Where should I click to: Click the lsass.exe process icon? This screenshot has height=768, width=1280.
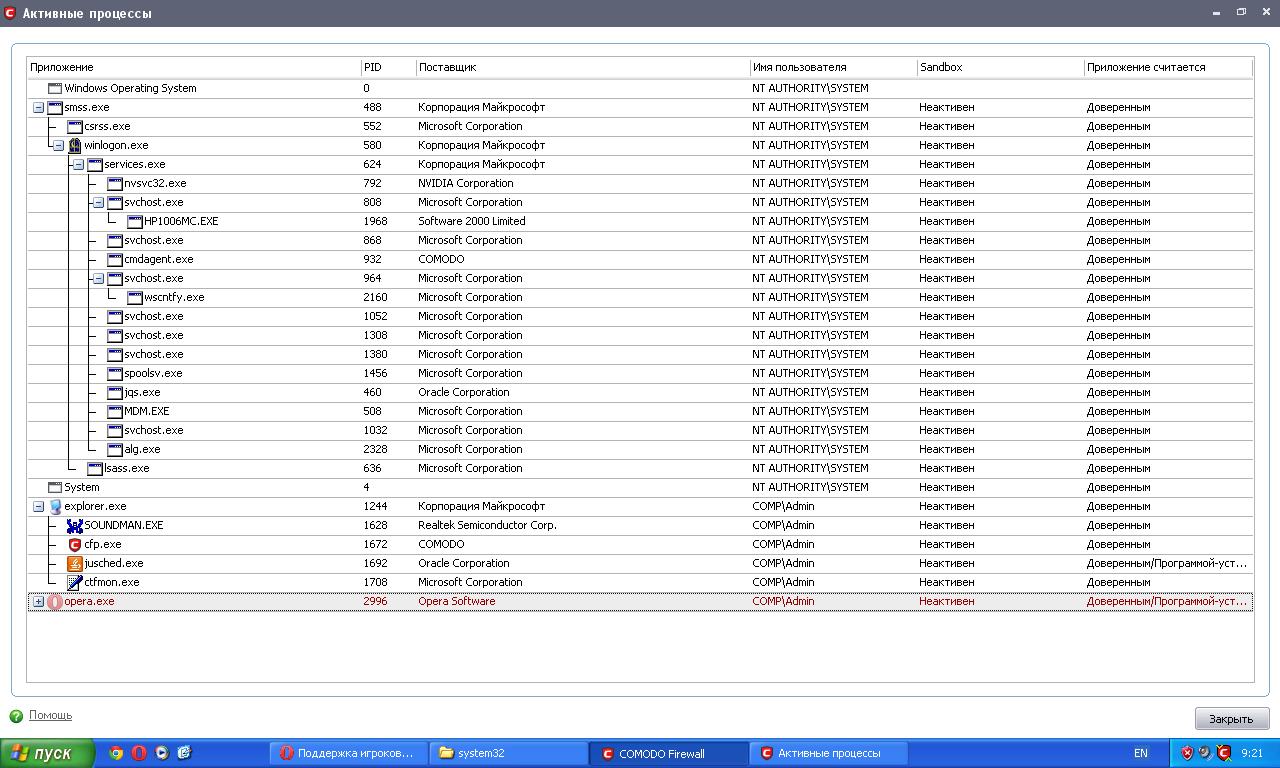coord(95,468)
